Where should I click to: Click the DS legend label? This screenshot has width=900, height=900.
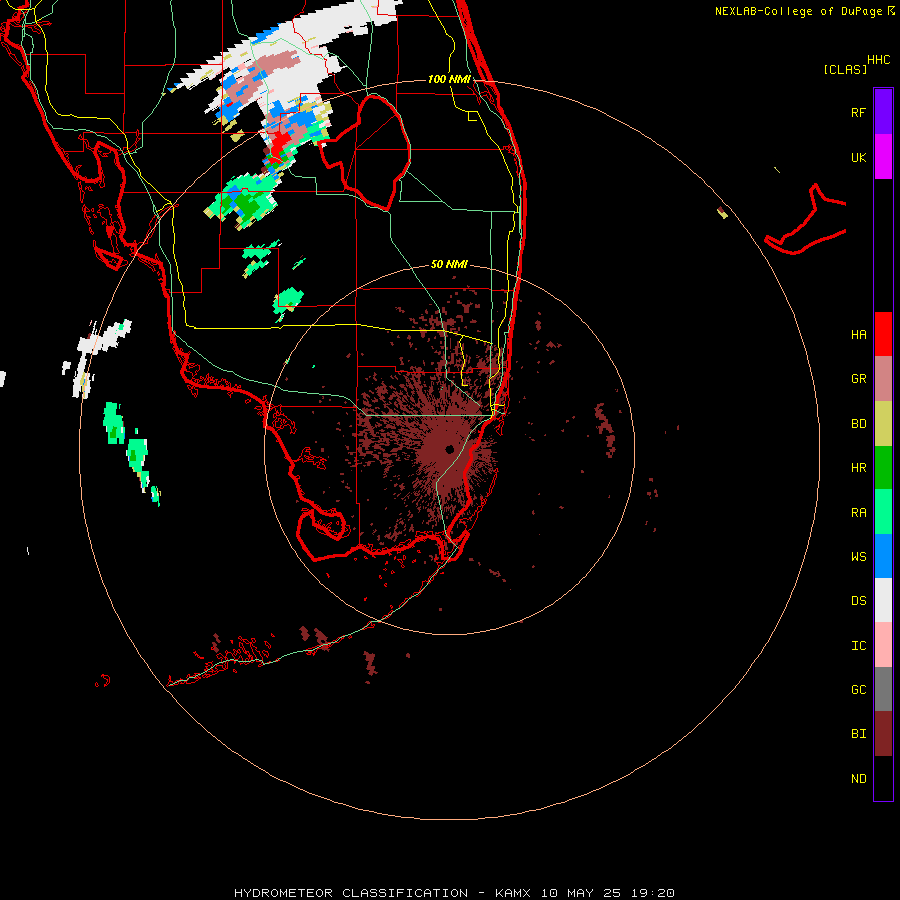point(858,601)
